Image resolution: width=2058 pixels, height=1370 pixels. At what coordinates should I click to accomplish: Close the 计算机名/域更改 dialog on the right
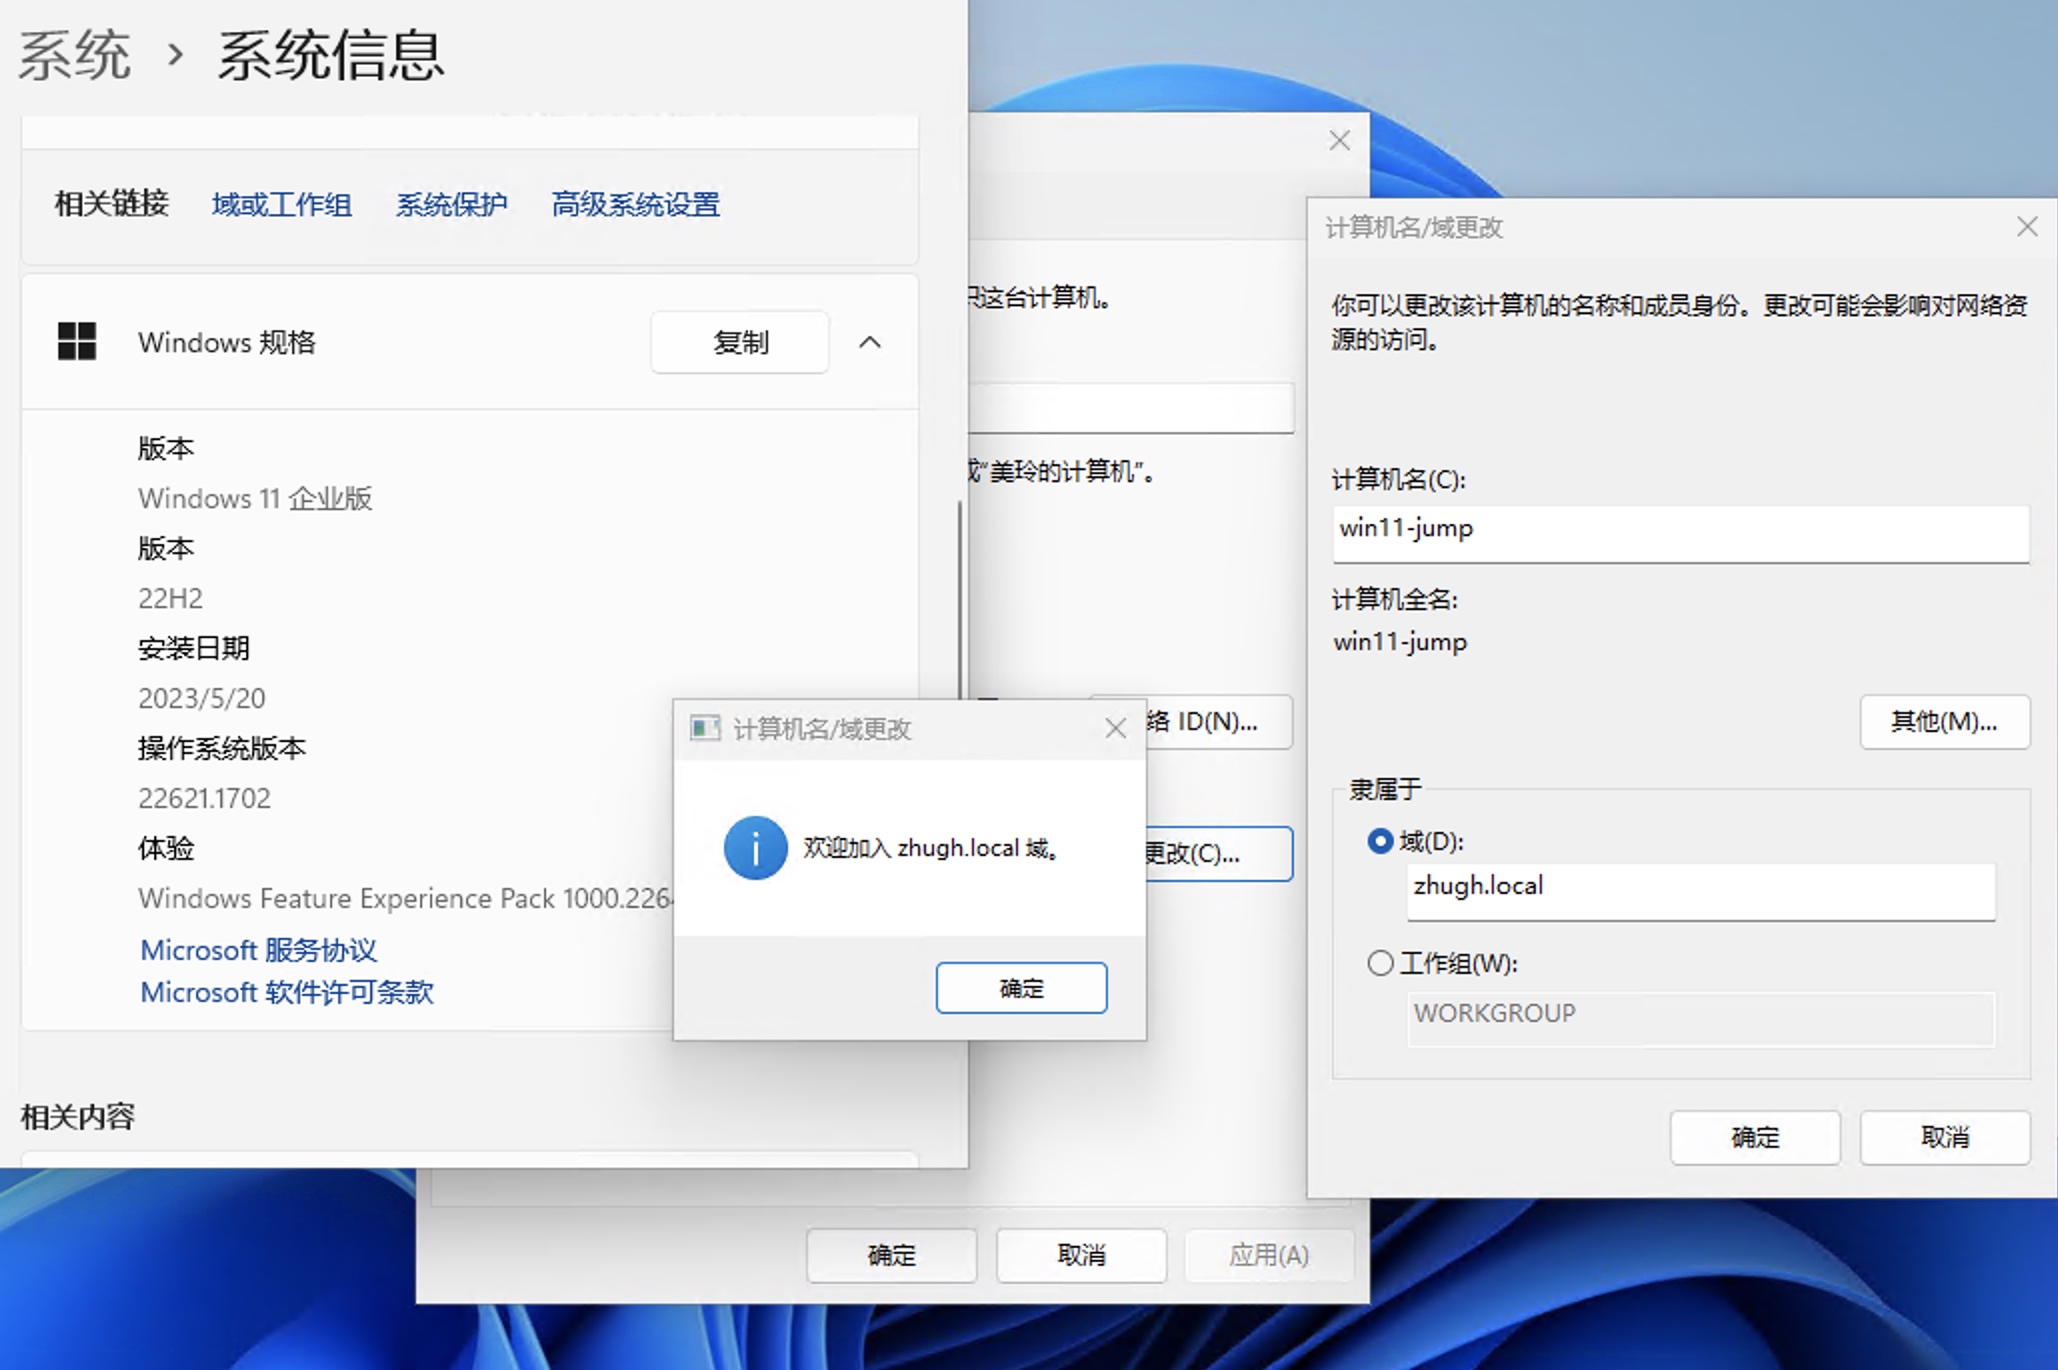[2027, 227]
